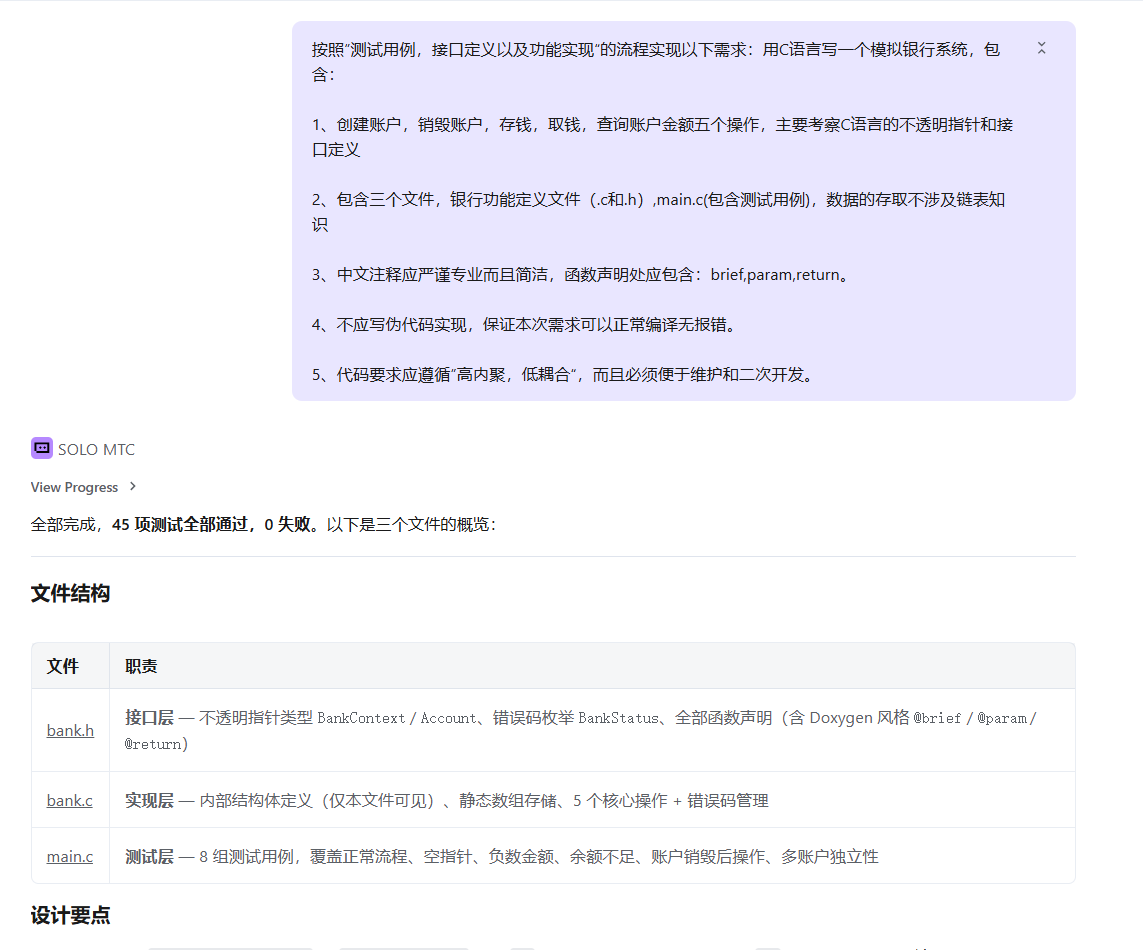Screen dimensions: 1143x950
Task: Click the bold 接口层 label in bank.h row
Action: 149,718
